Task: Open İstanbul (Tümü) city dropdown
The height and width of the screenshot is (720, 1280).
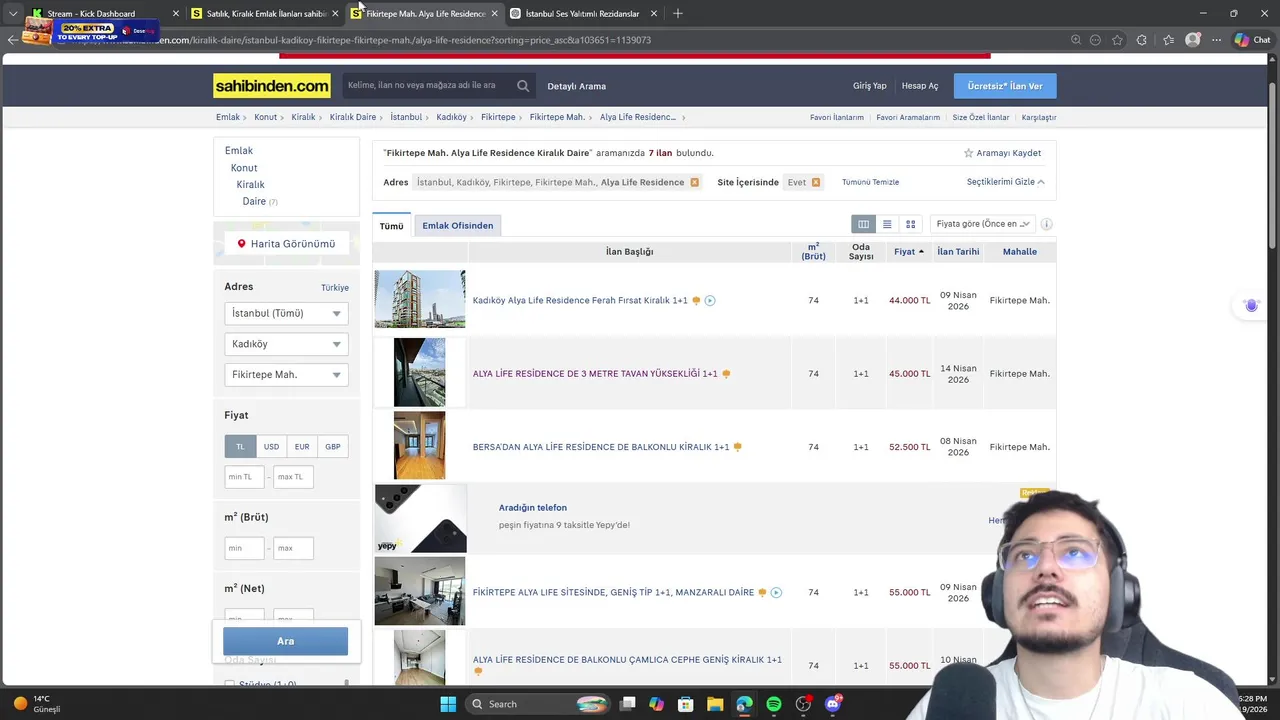Action: 286,313
